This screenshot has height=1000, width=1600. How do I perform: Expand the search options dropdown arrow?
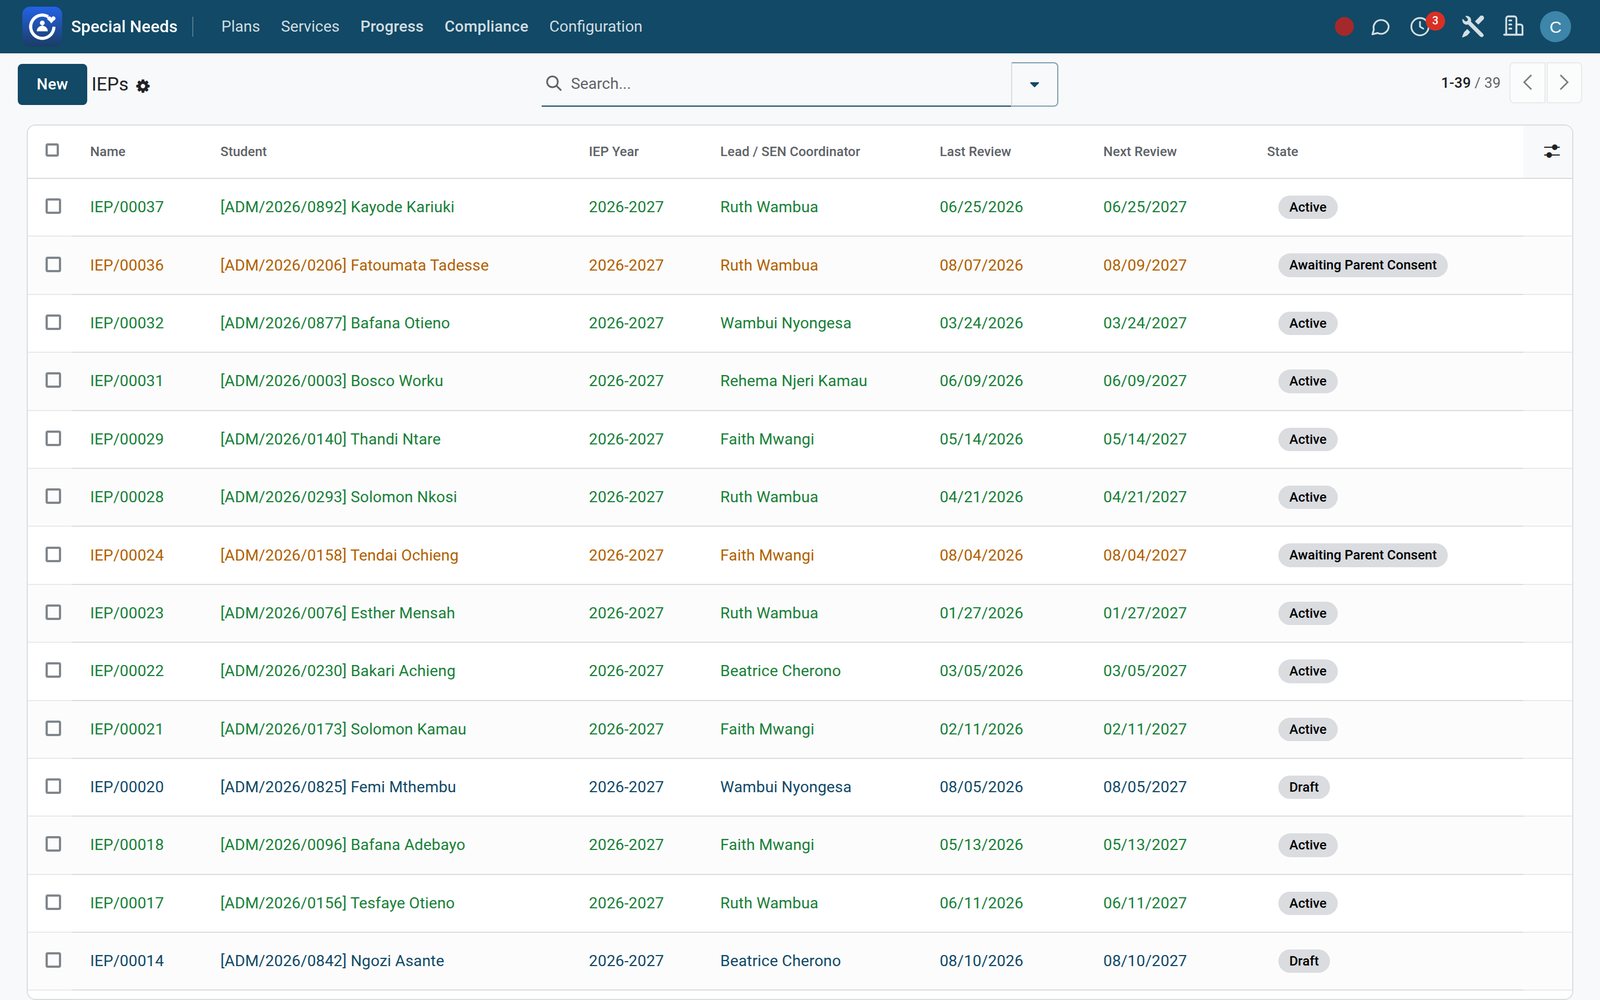1034,84
